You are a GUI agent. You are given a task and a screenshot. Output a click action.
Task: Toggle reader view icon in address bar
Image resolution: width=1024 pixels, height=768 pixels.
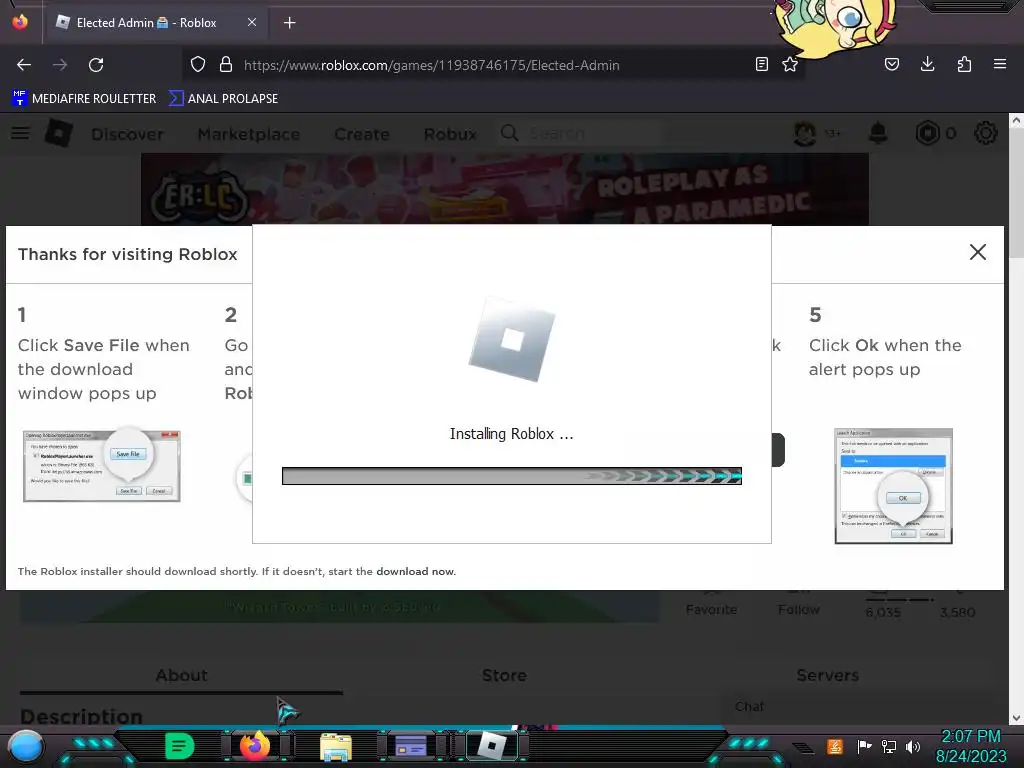pos(761,65)
